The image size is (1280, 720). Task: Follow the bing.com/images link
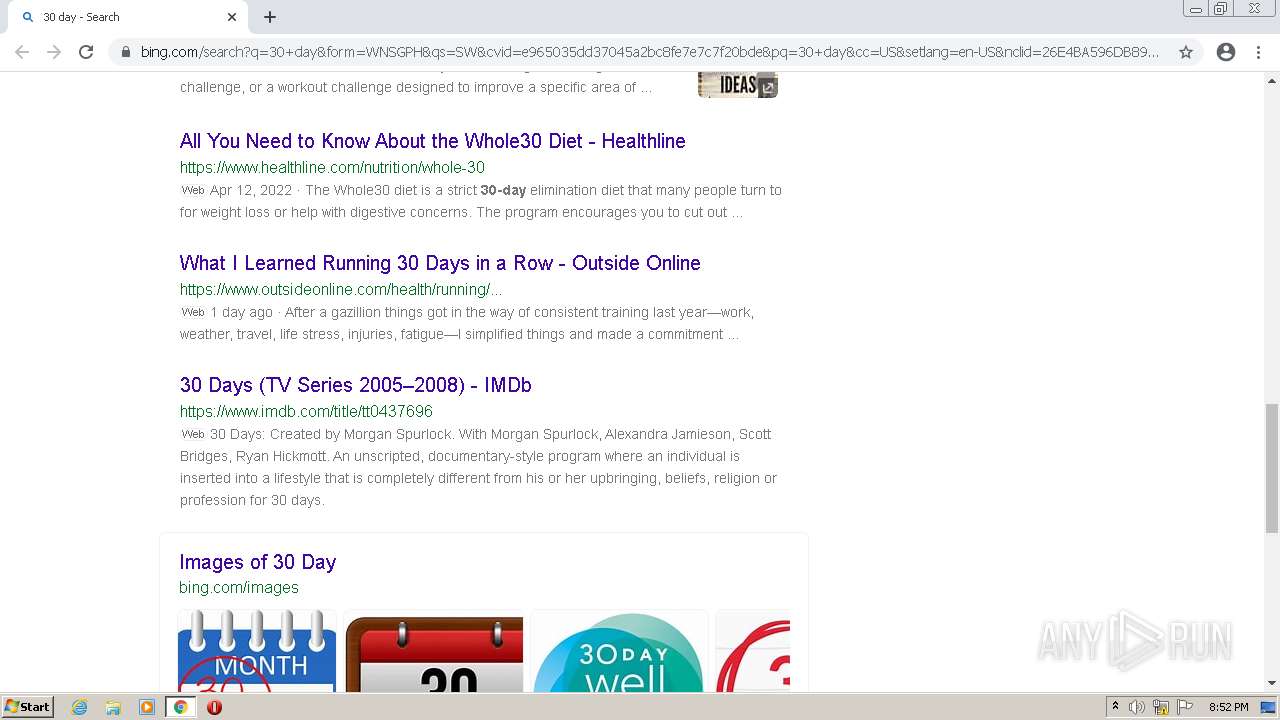[239, 587]
